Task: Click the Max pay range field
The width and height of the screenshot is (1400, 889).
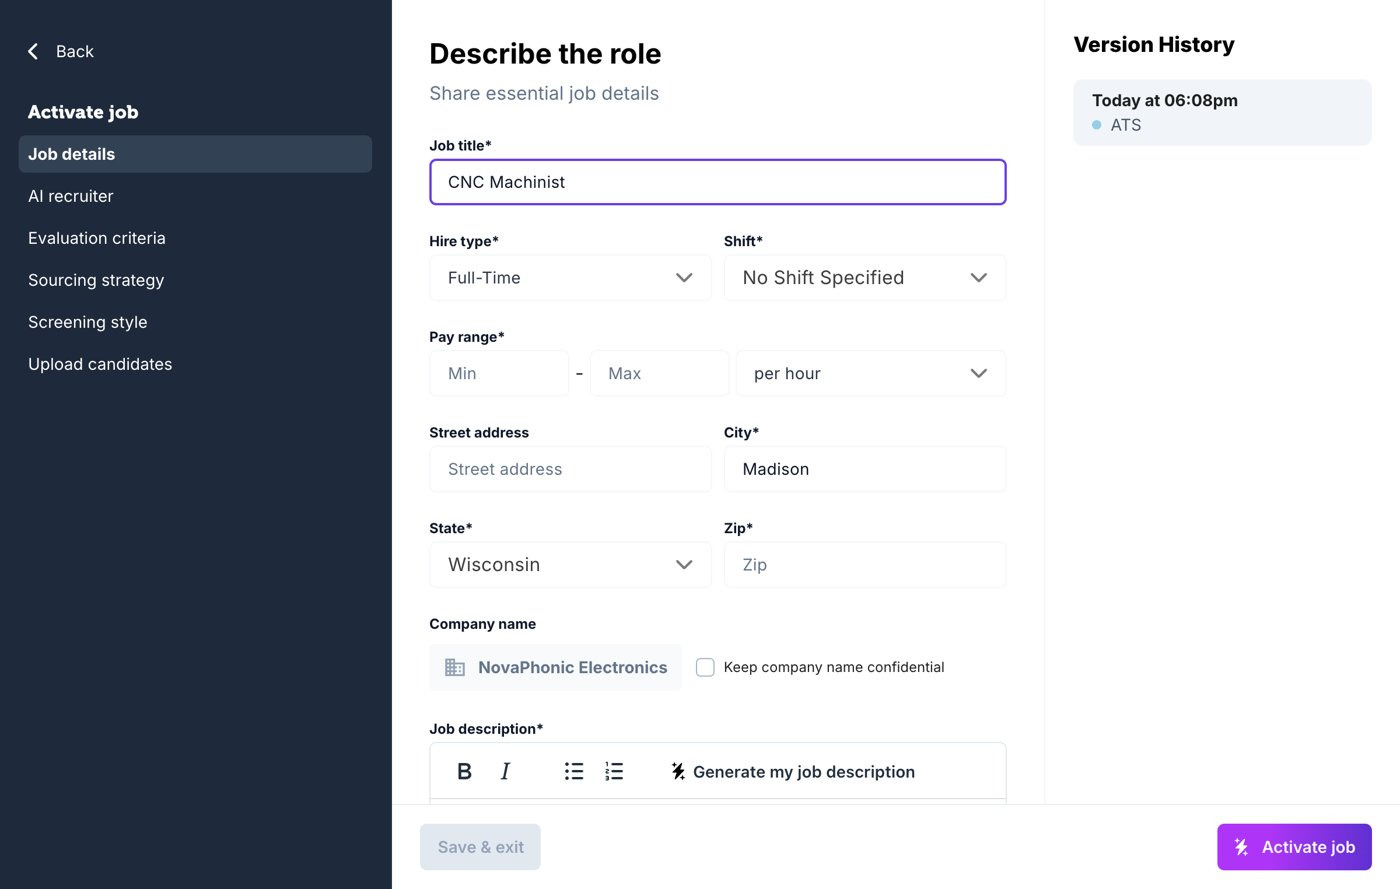Action: pos(659,373)
